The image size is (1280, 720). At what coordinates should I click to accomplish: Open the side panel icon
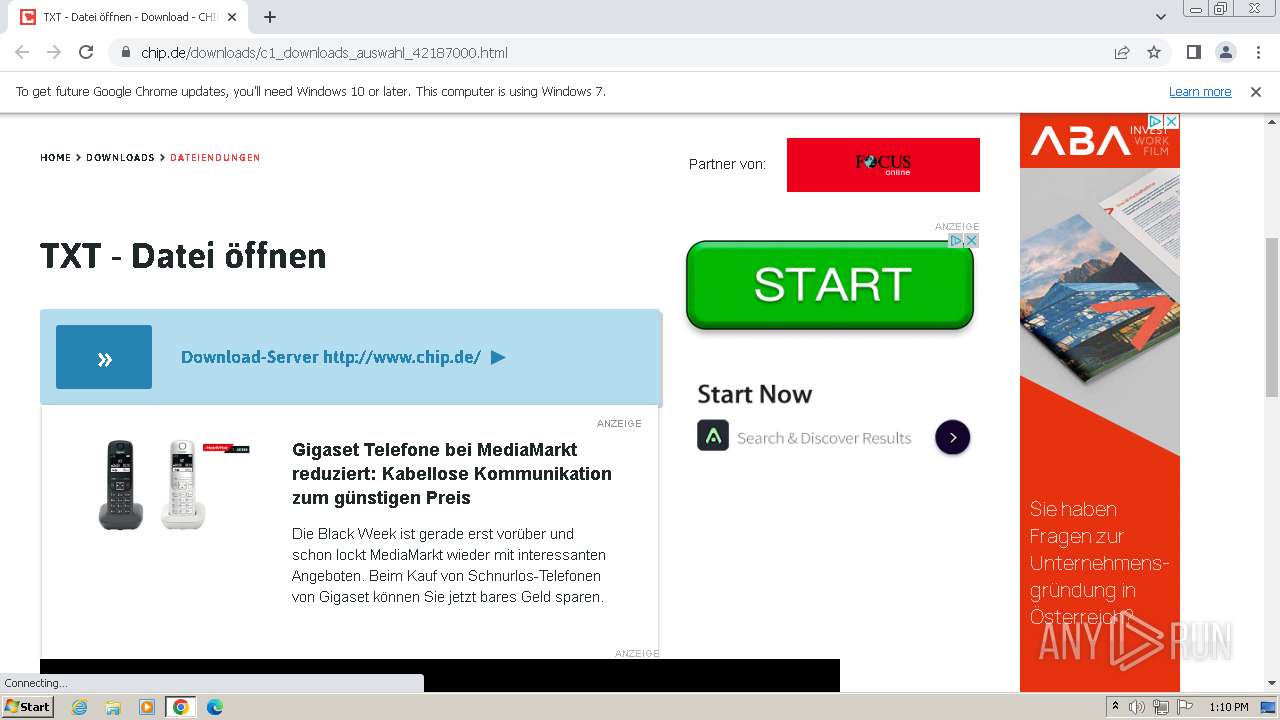(1193, 52)
